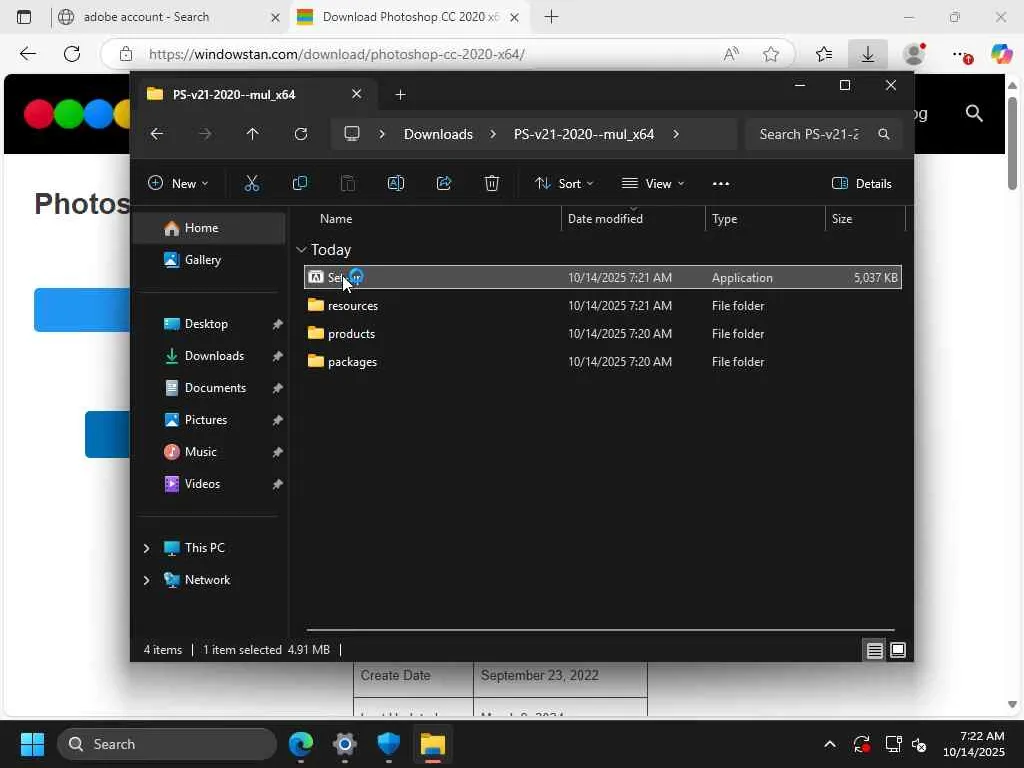Select the products folder

click(x=603, y=334)
